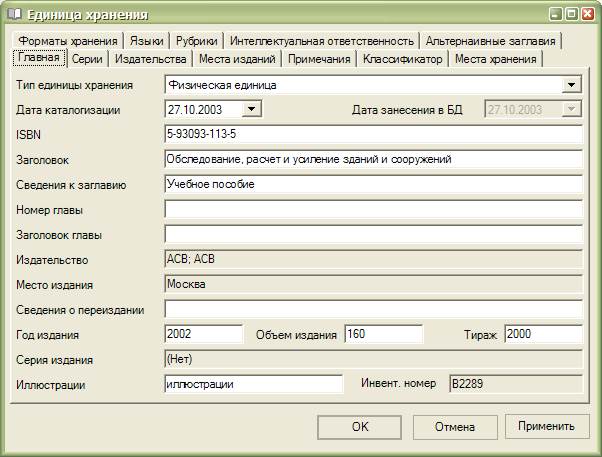
Task: Open the Тип единицы хранения dropdown
Action: tap(573, 86)
